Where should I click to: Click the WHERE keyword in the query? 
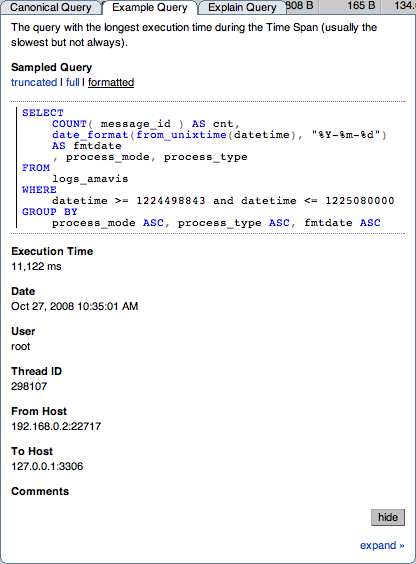(x=39, y=190)
